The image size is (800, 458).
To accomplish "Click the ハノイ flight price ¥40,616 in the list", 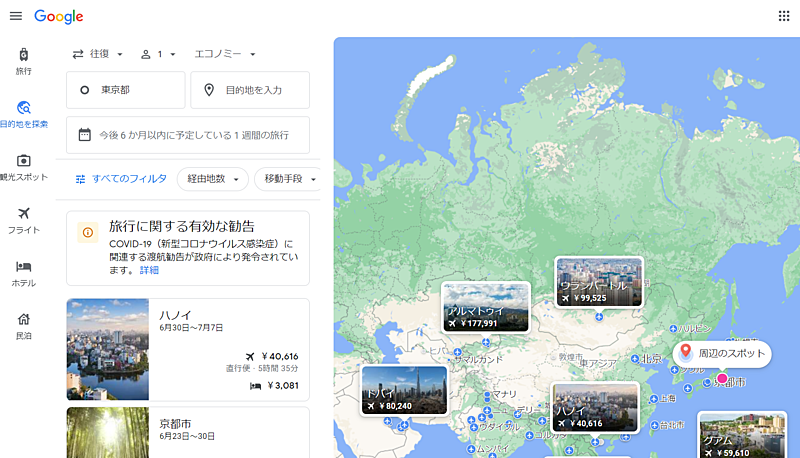I will 280,357.
